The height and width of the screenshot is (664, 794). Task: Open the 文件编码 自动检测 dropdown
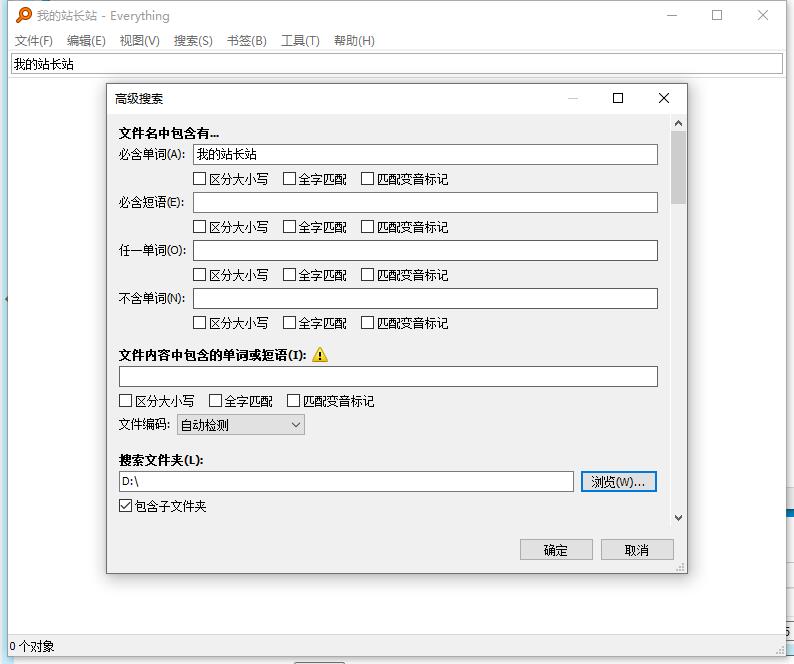click(x=241, y=425)
